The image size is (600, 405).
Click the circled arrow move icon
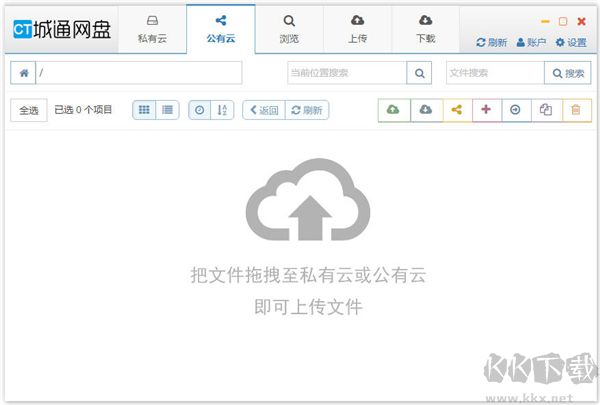[515, 110]
